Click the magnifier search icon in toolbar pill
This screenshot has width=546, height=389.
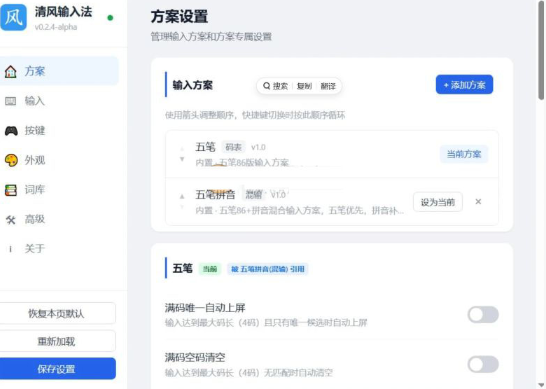(266, 86)
